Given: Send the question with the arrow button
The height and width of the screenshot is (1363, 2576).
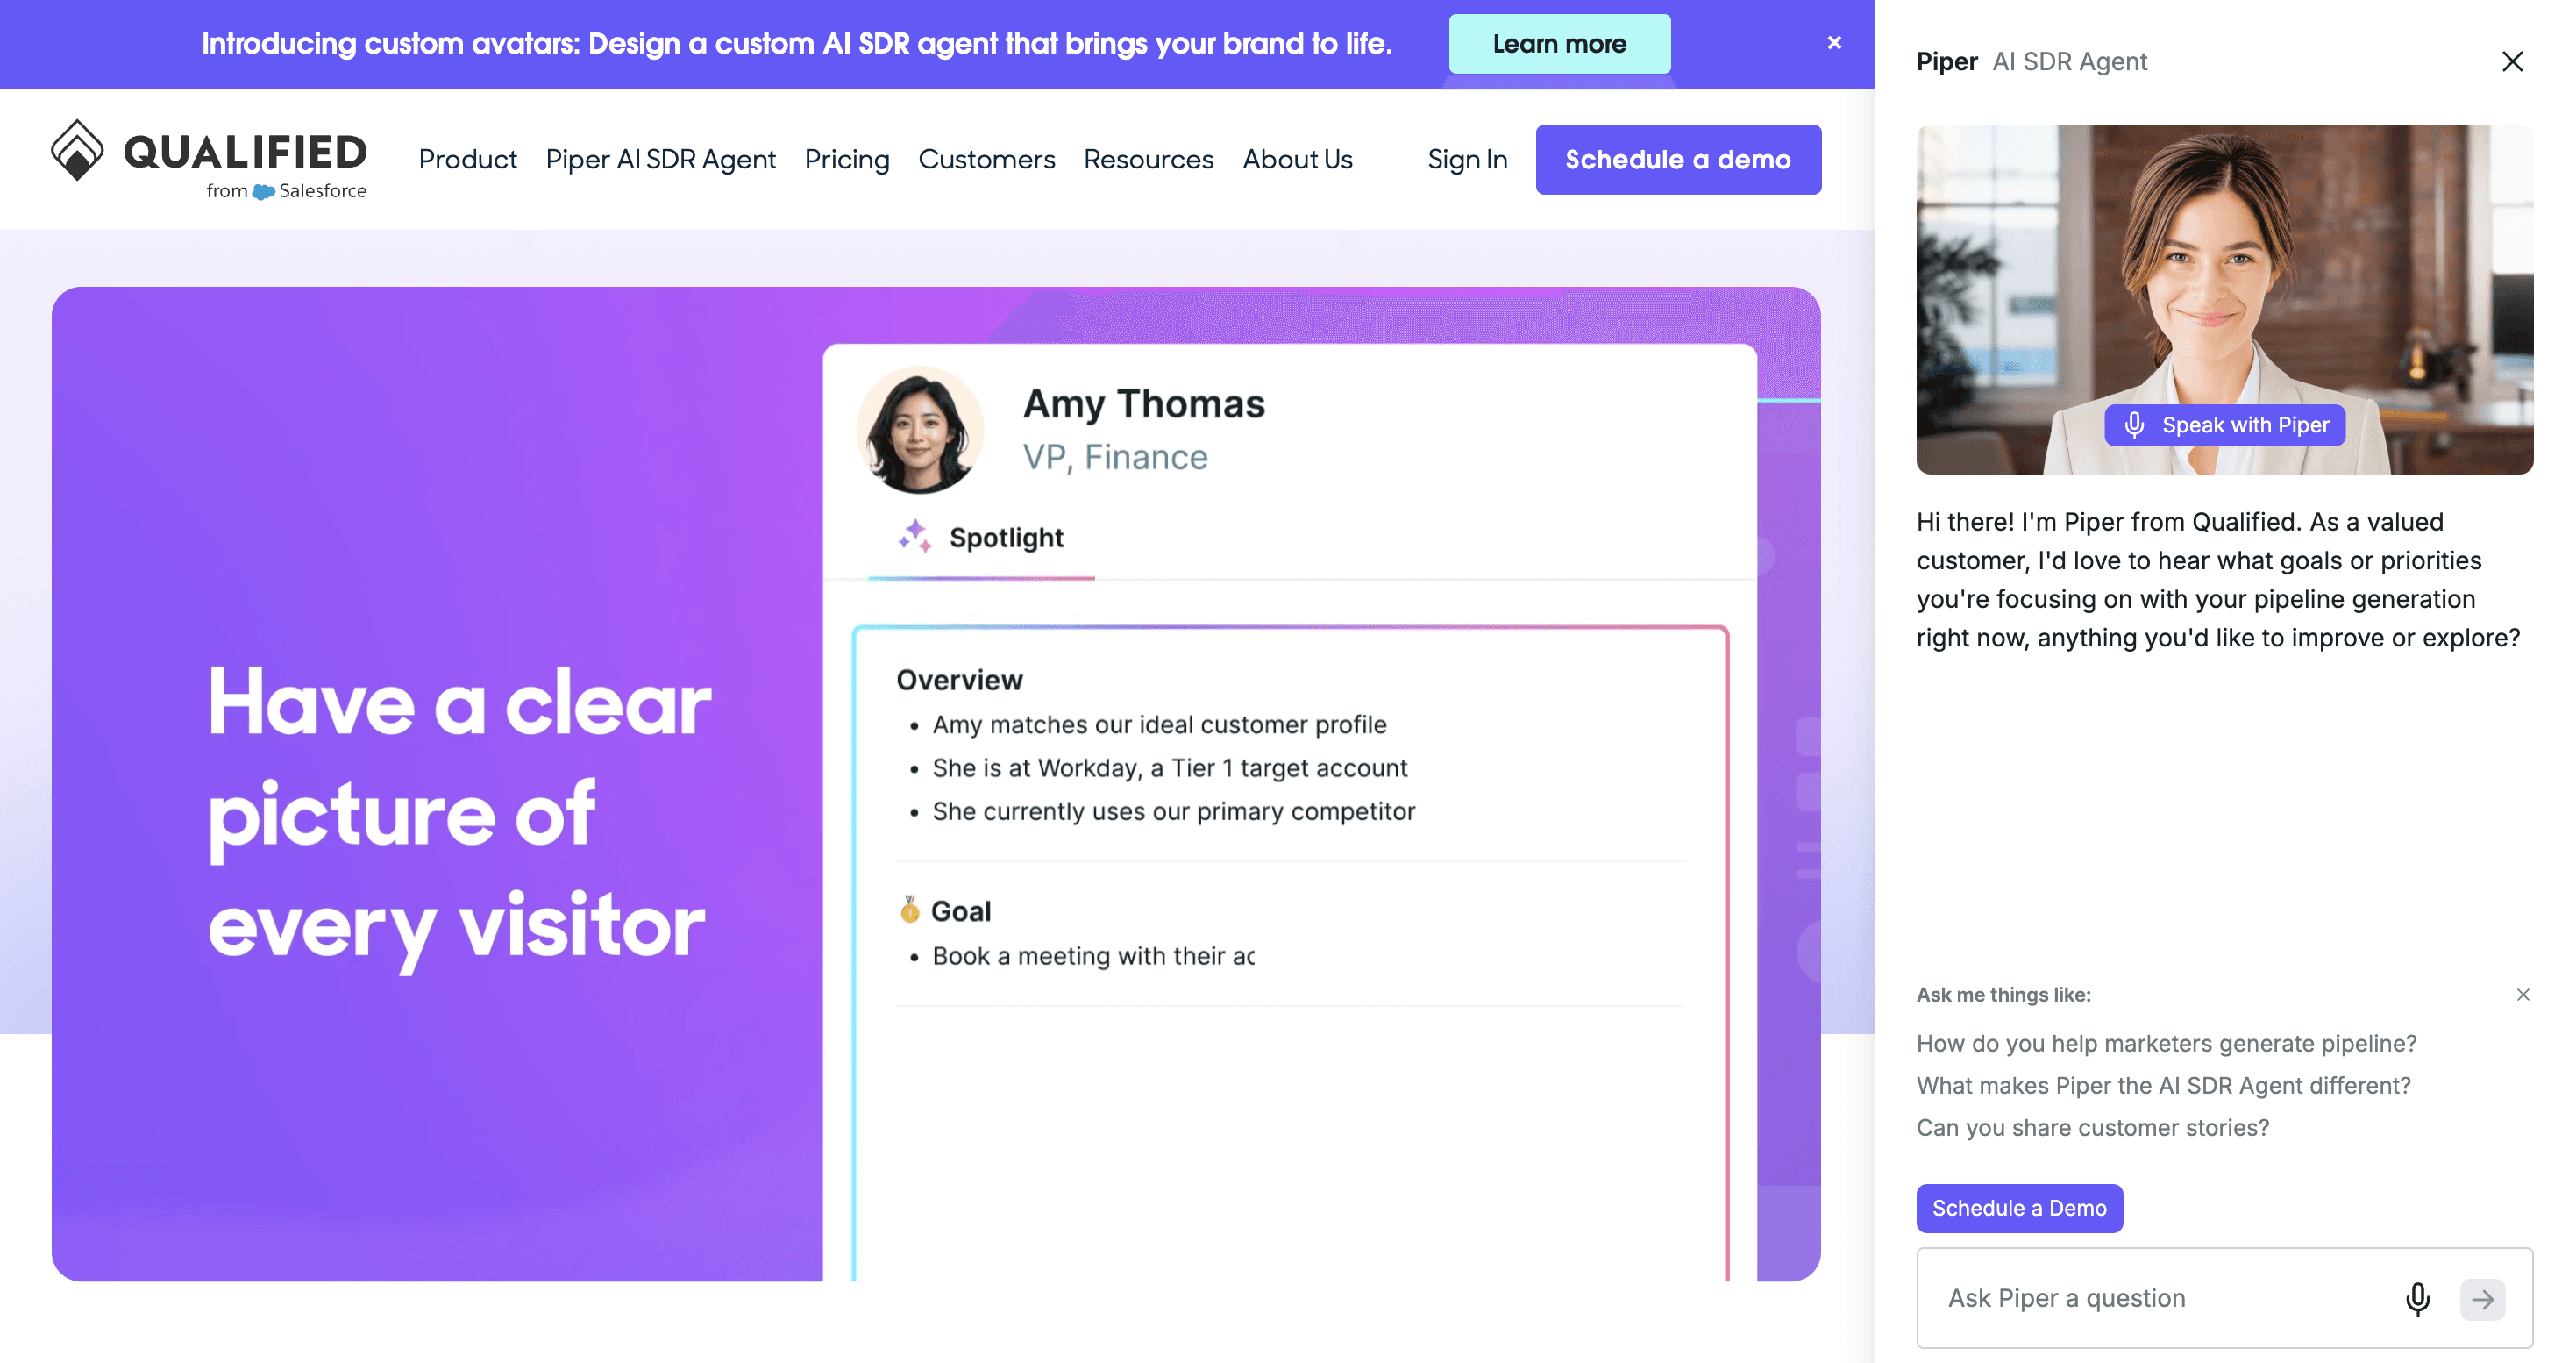Looking at the screenshot, I should coord(2483,1298).
